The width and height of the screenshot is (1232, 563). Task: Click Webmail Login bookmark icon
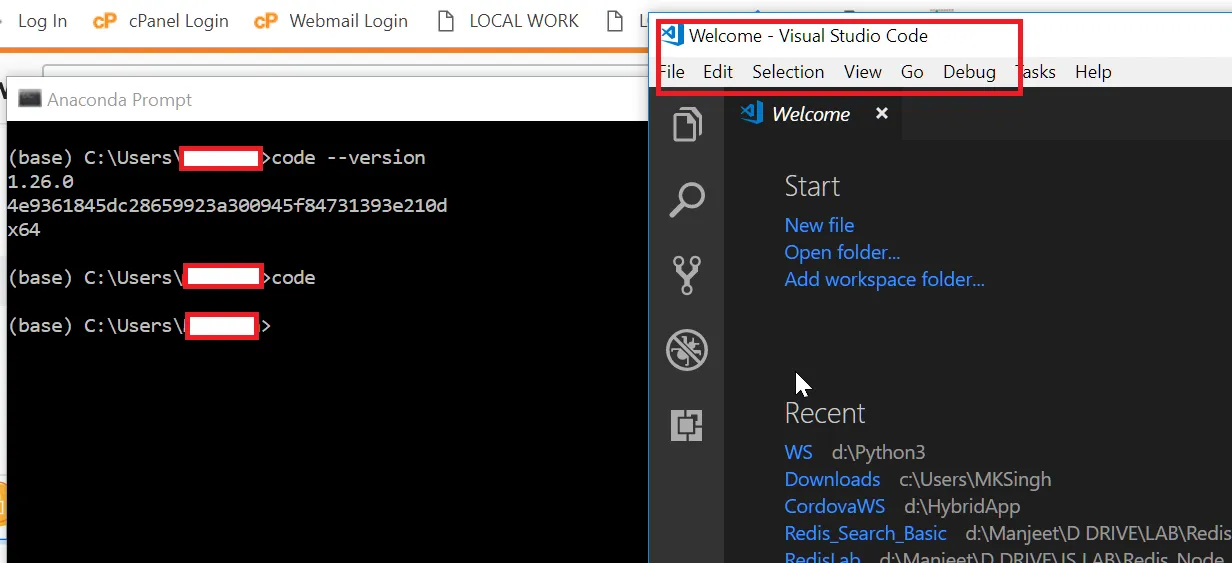[x=265, y=20]
